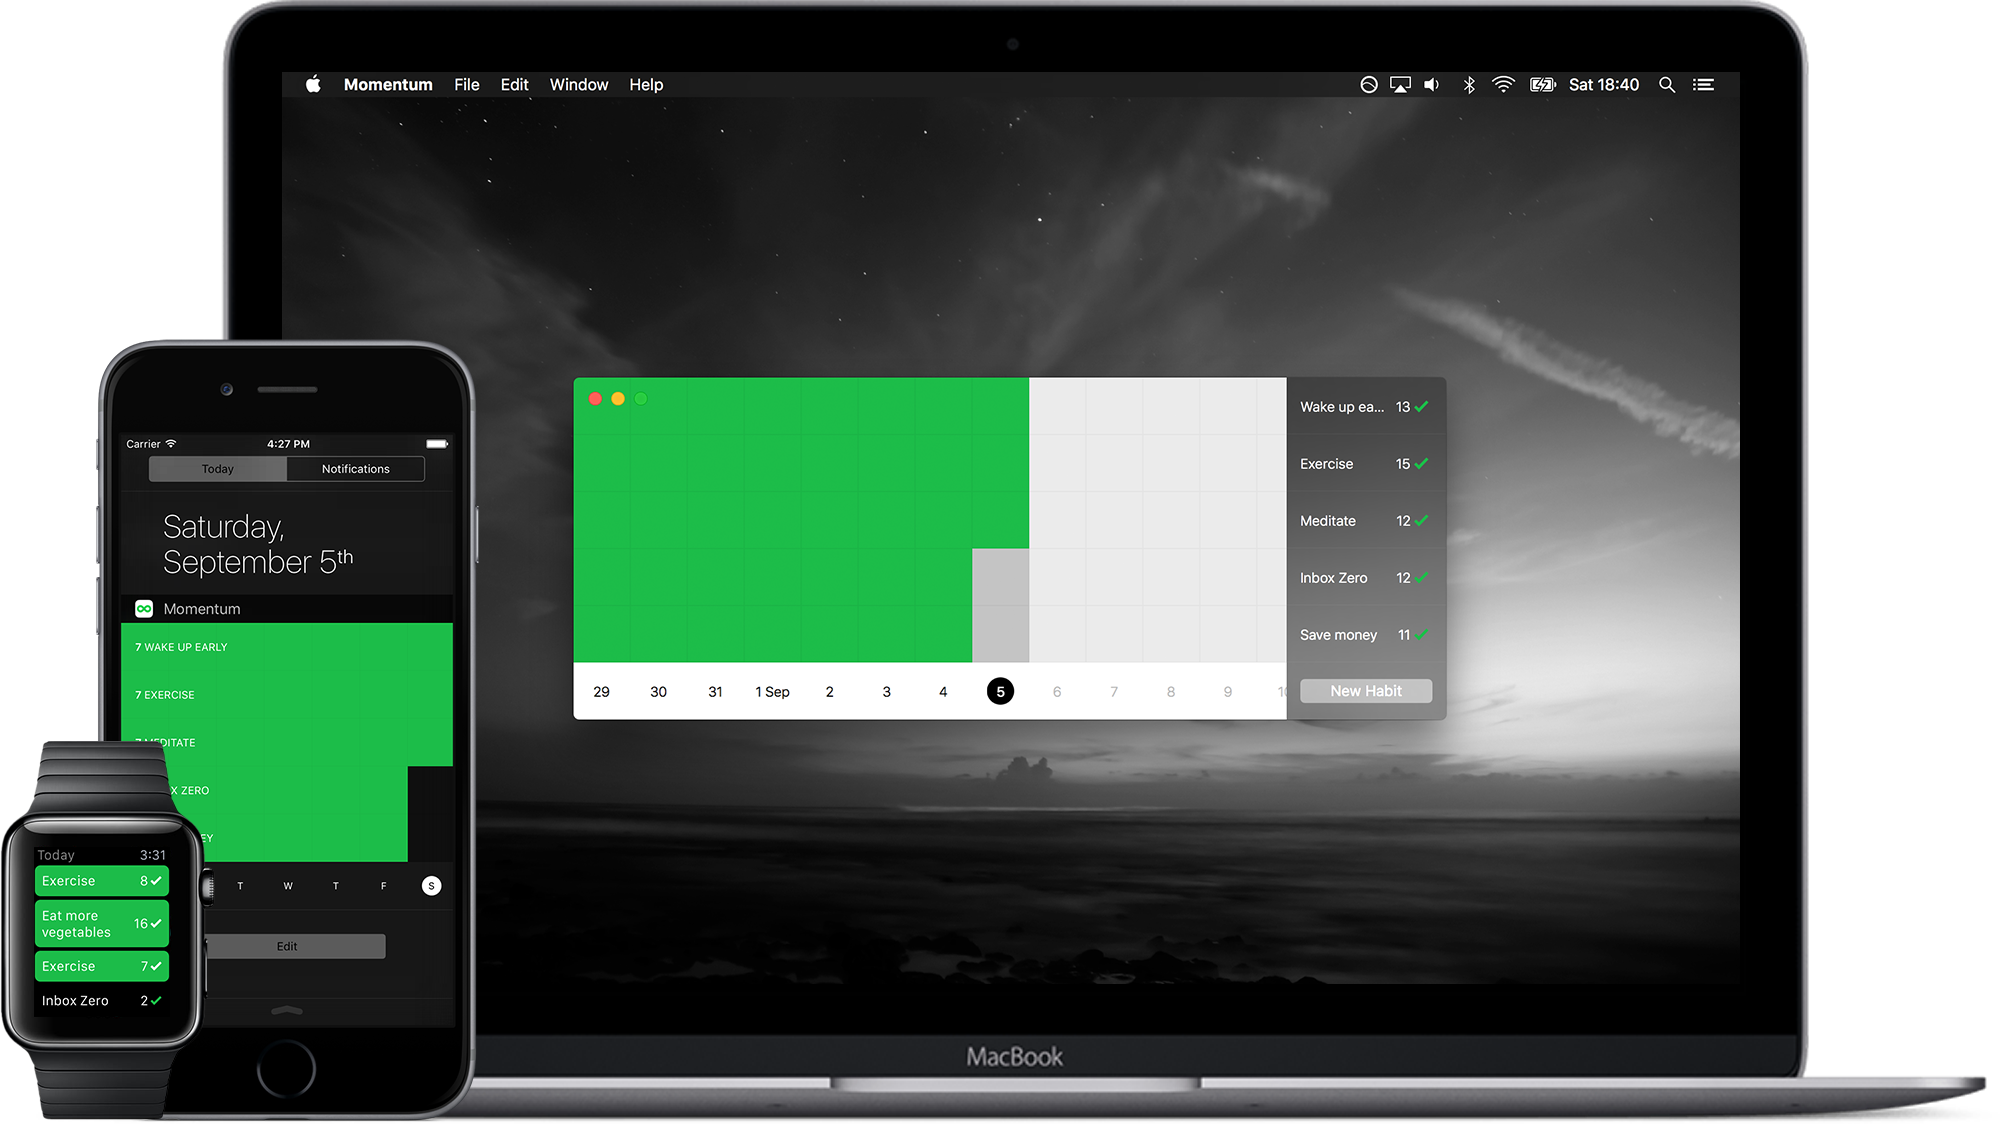Drag the September 5 timeline marker

pos(999,691)
